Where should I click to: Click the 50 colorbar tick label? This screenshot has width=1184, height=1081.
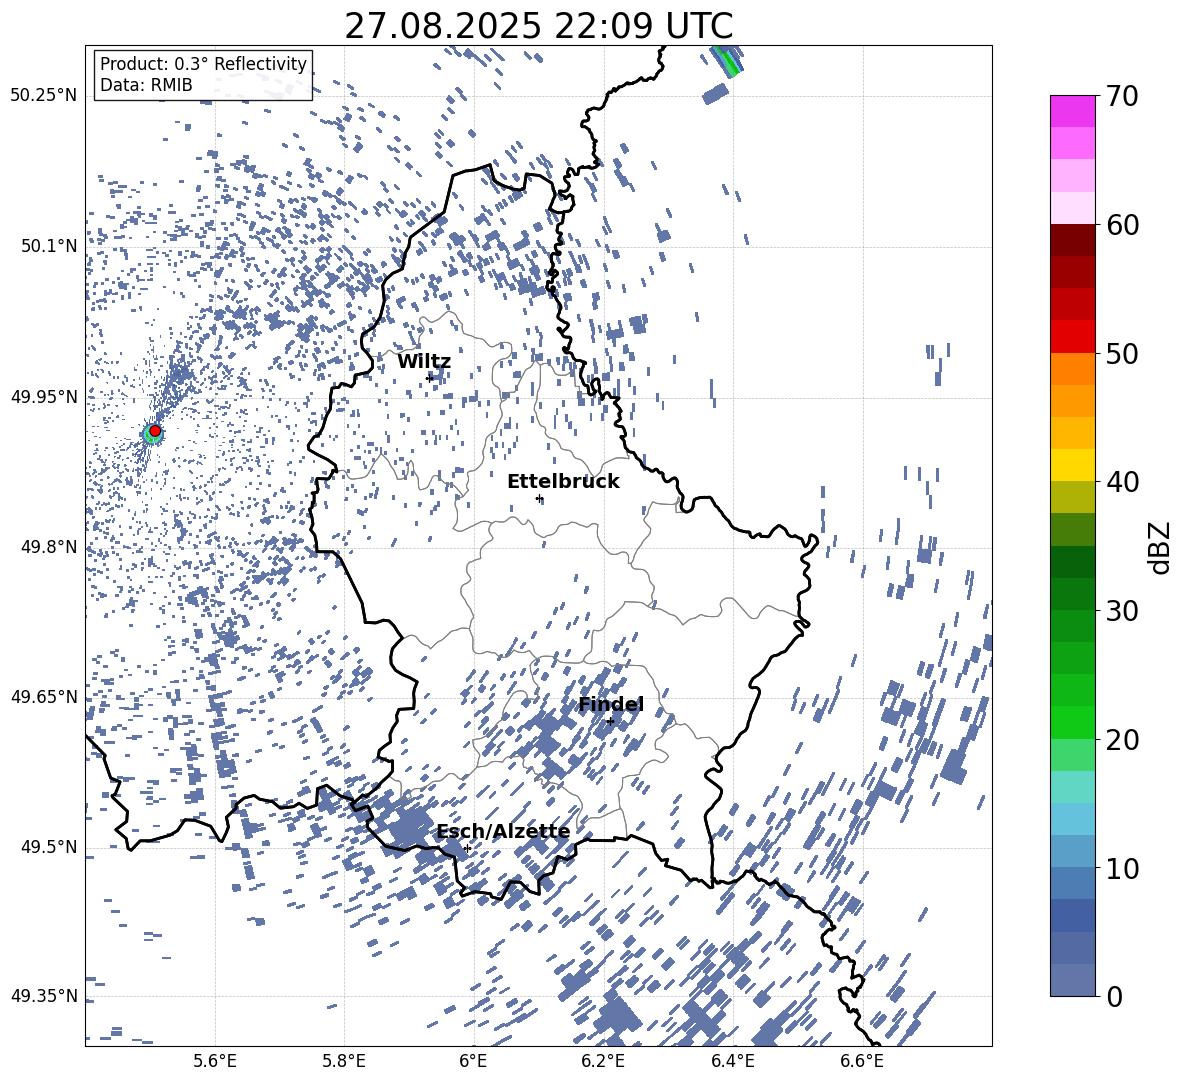(x=1122, y=353)
